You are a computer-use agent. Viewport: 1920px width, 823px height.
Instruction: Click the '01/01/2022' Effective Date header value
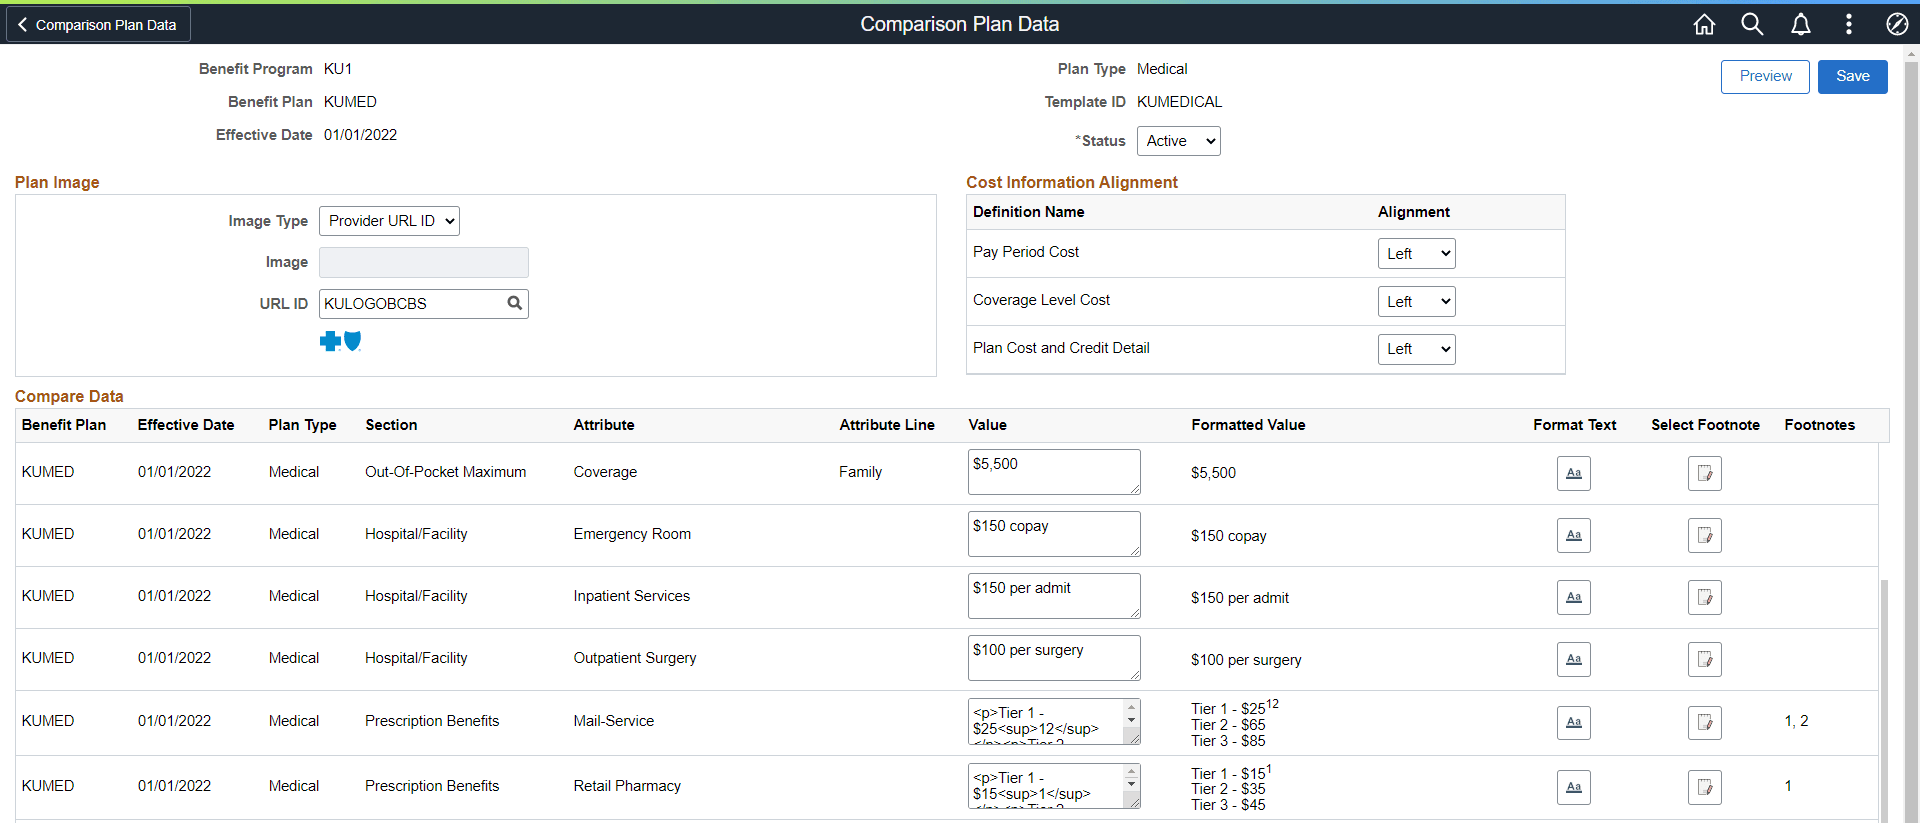[360, 135]
